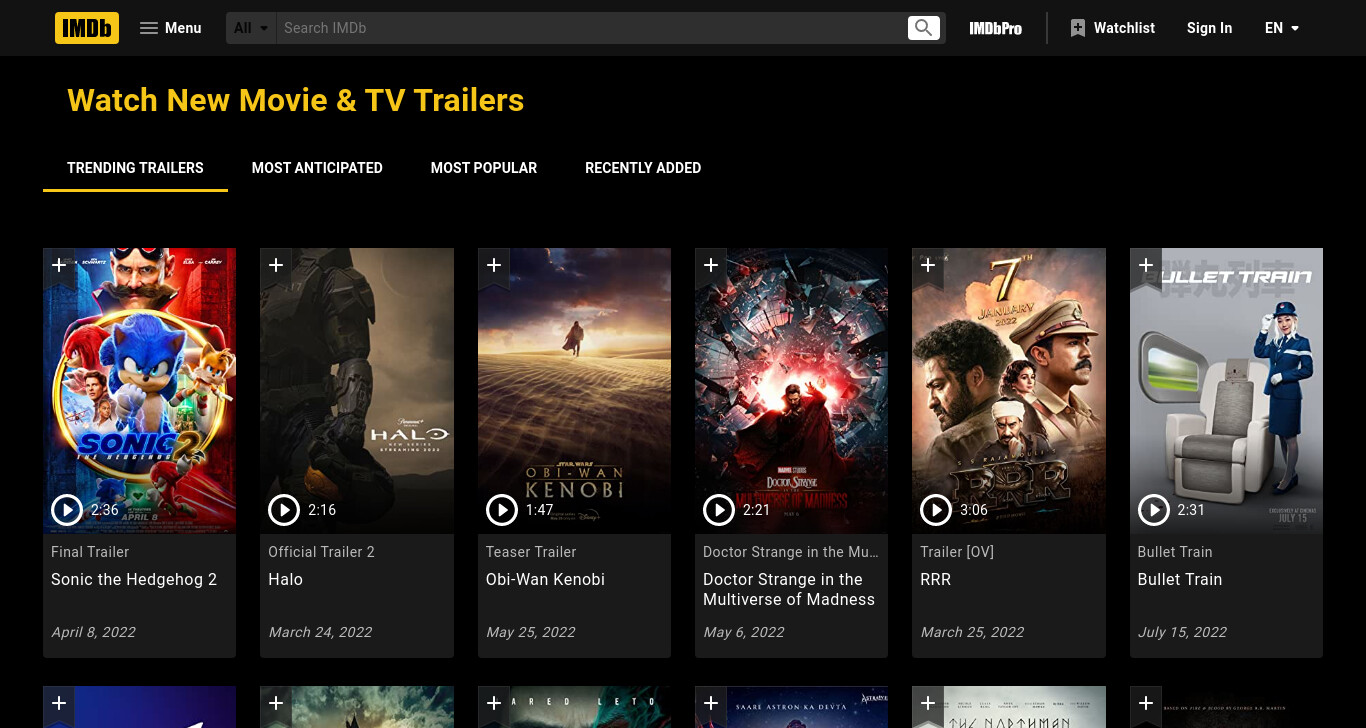
Task: Add Obi-Wan Kenobi to watchlist
Action: click(494, 267)
